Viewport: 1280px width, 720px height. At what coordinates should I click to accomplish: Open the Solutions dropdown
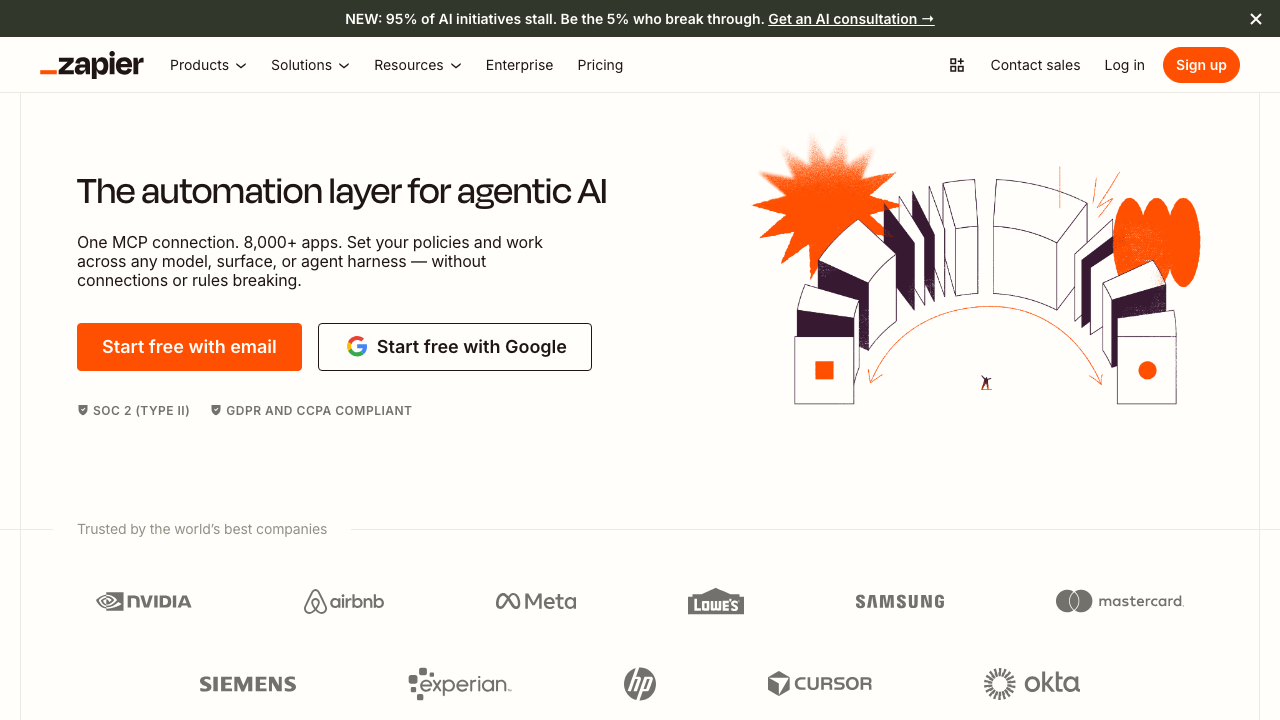pyautogui.click(x=309, y=65)
